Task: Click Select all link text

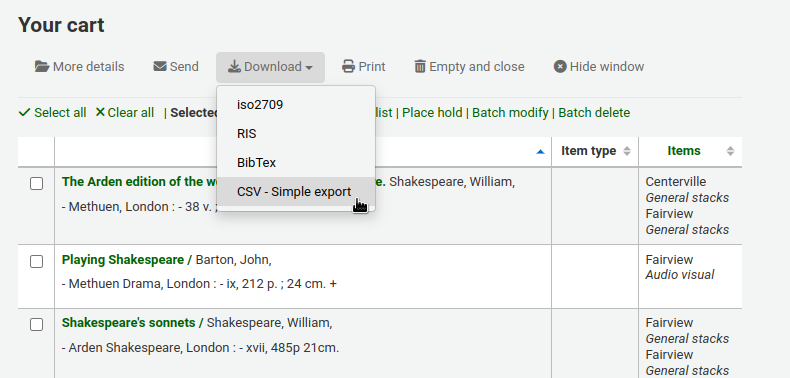Action: (x=60, y=112)
